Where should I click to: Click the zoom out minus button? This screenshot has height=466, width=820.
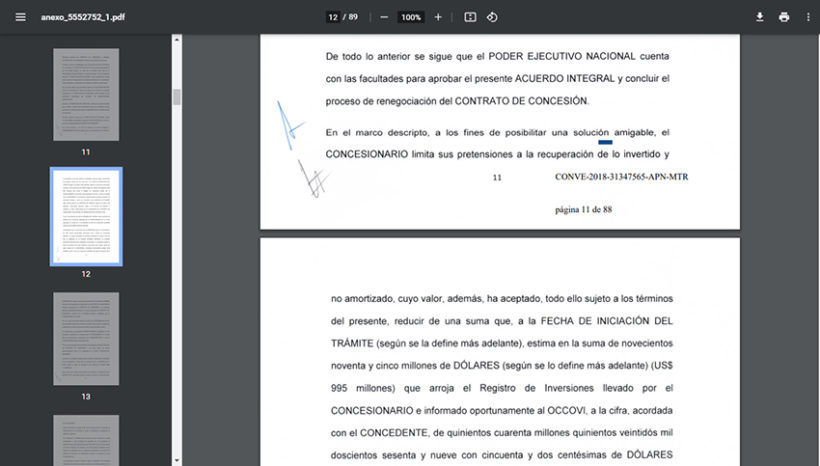click(384, 17)
